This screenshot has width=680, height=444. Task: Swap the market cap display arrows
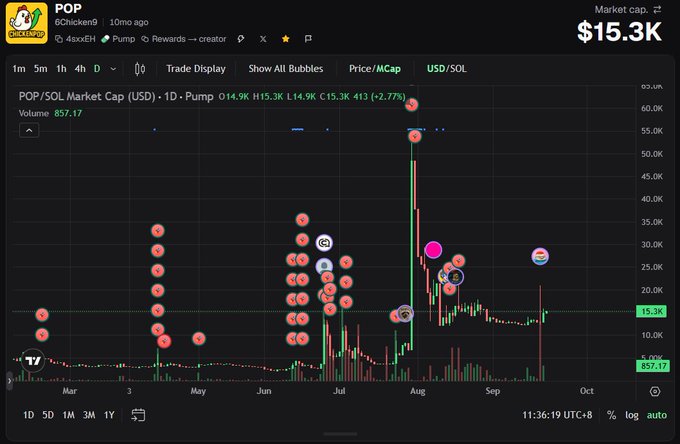(x=657, y=10)
